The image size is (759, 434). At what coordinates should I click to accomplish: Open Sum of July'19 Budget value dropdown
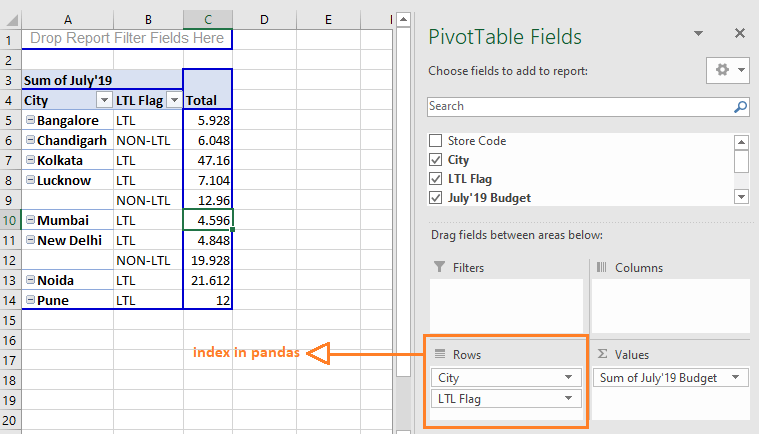(736, 377)
